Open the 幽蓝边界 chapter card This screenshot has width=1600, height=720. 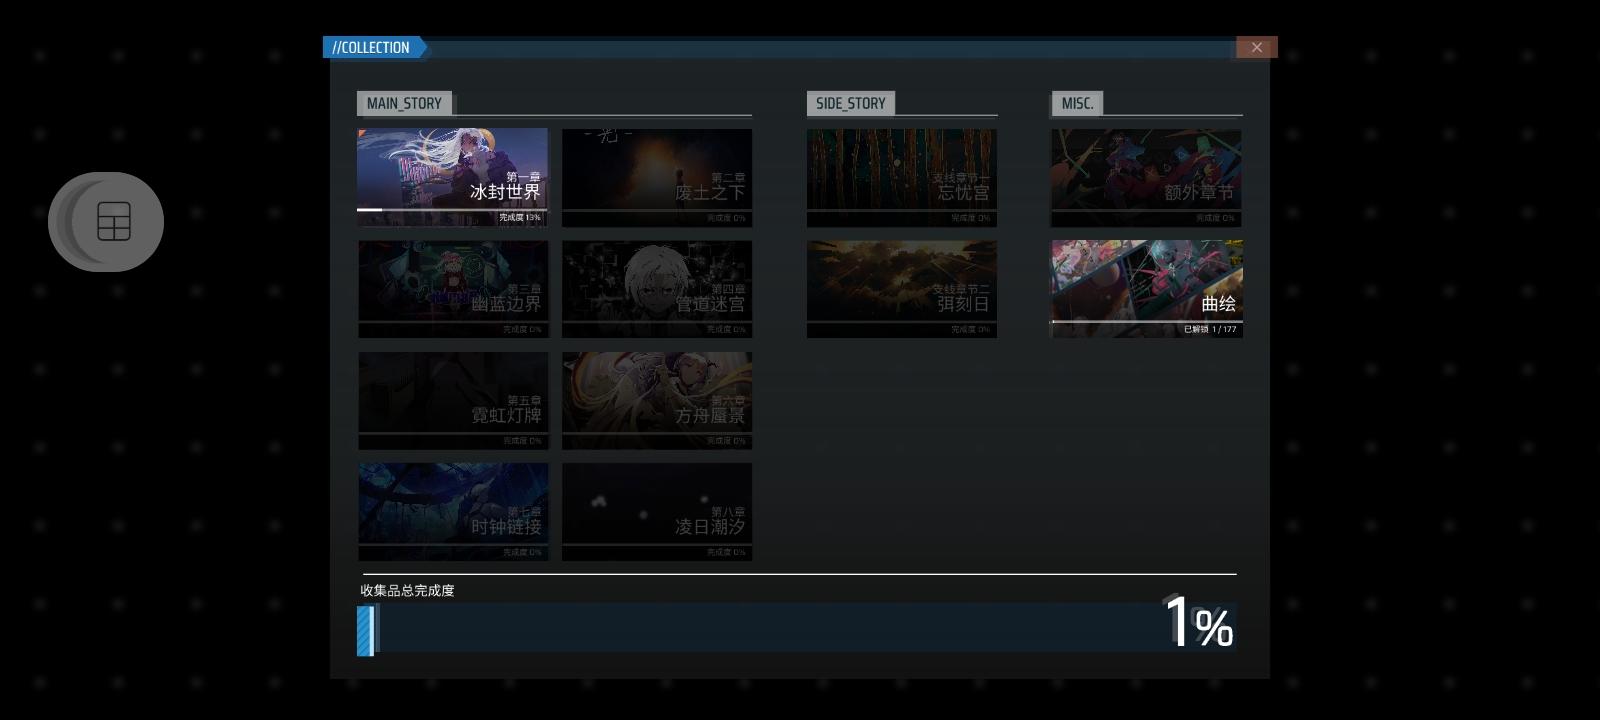[x=452, y=288]
